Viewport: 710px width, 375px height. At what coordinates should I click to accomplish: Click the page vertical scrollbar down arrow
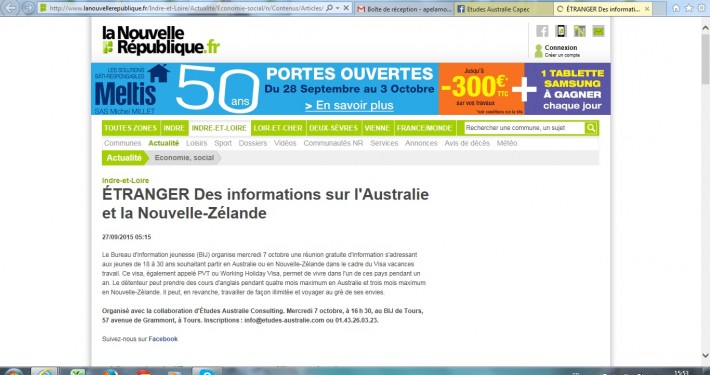point(705,356)
